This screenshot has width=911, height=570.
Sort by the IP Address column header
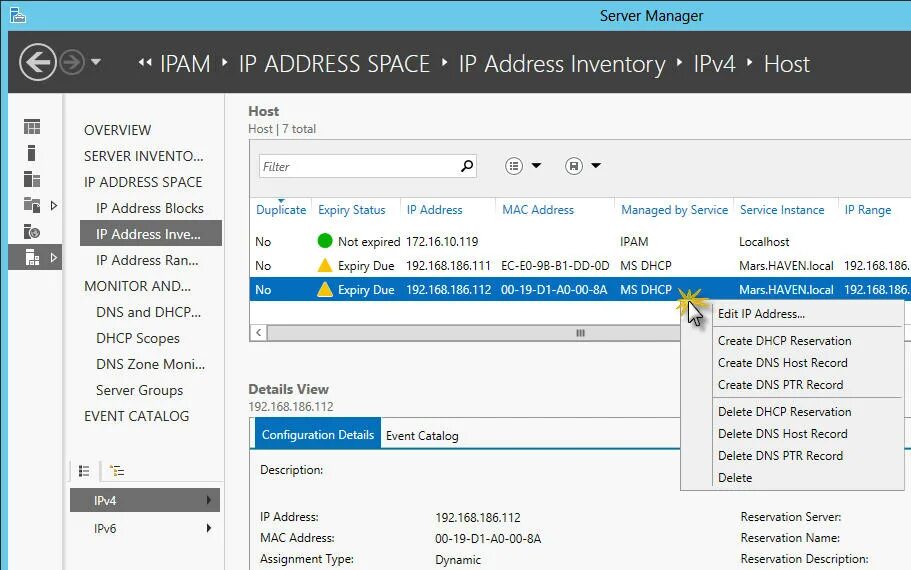click(435, 210)
